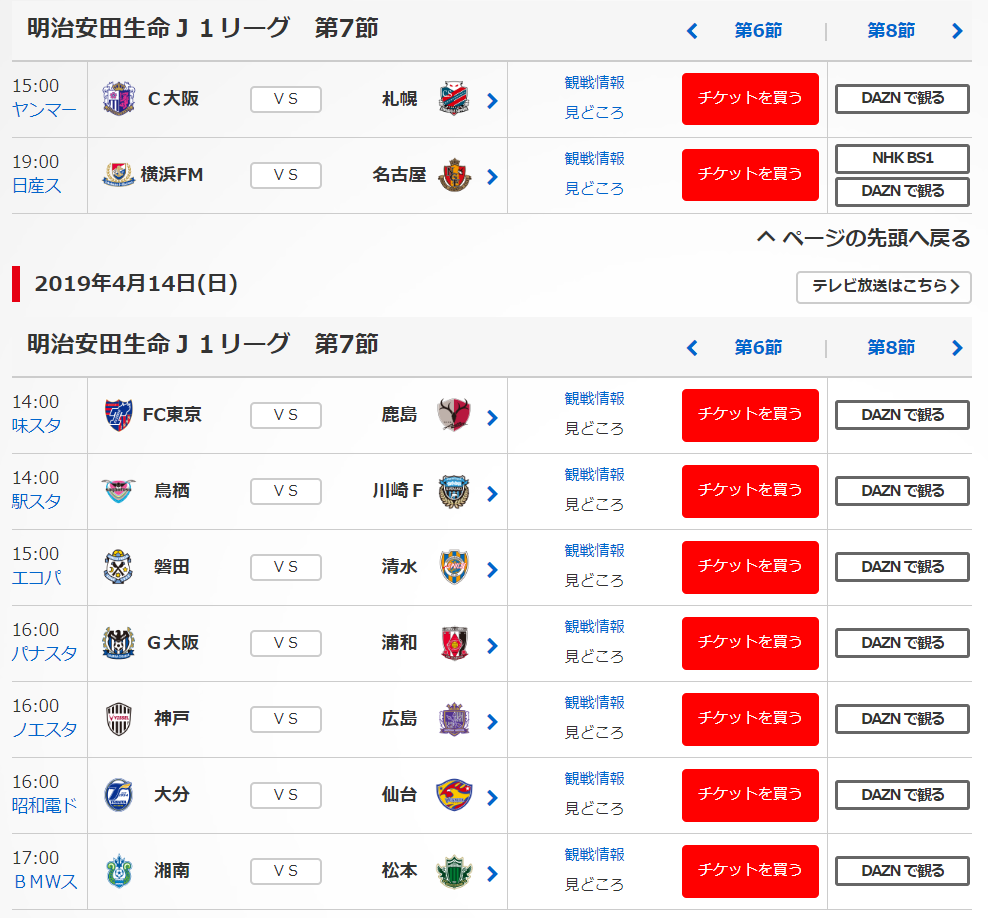Click the Nagoya Grampus team crest
Viewport: 988px width, 918px height.
[453, 175]
